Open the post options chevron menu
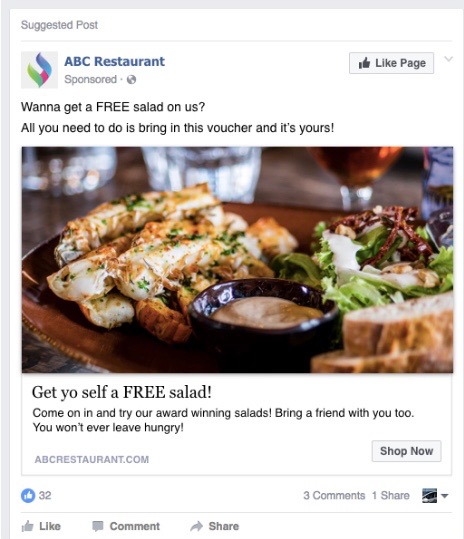464x539 pixels. coord(448,59)
